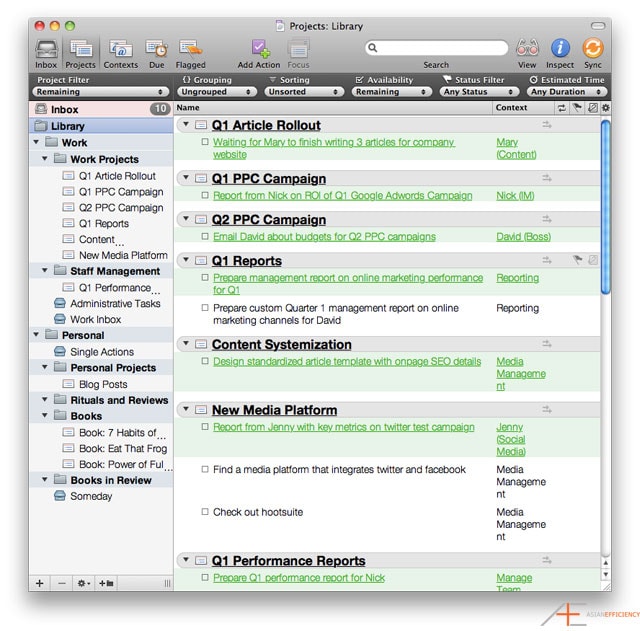This screenshot has height=631, width=640.
Task: Check off Design standardized article template task
Action: coord(205,361)
